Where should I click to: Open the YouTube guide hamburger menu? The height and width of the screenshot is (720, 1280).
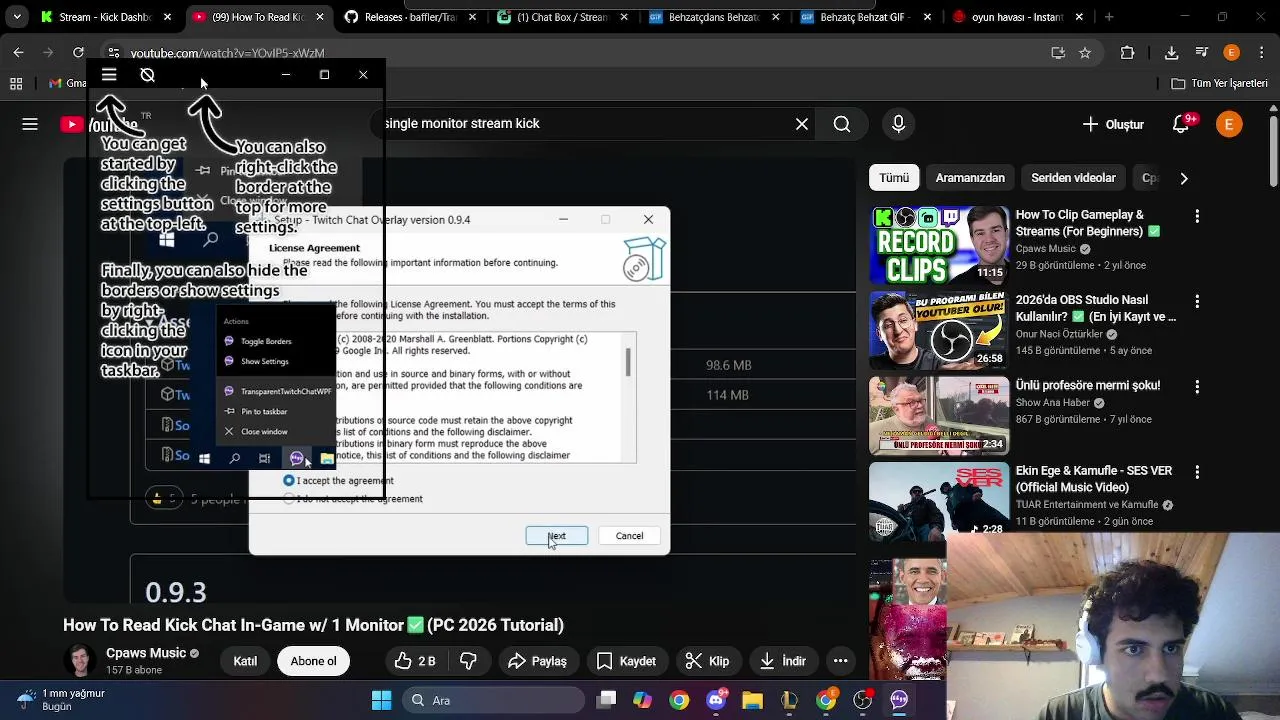(x=30, y=124)
